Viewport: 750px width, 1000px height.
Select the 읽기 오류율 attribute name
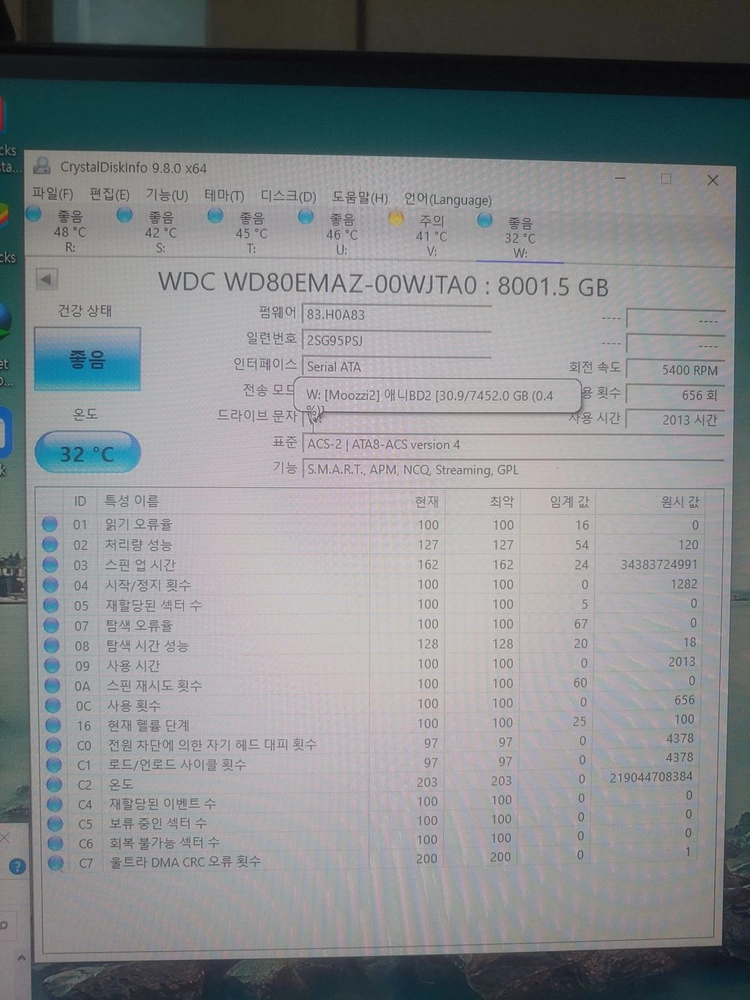[x=138, y=524]
